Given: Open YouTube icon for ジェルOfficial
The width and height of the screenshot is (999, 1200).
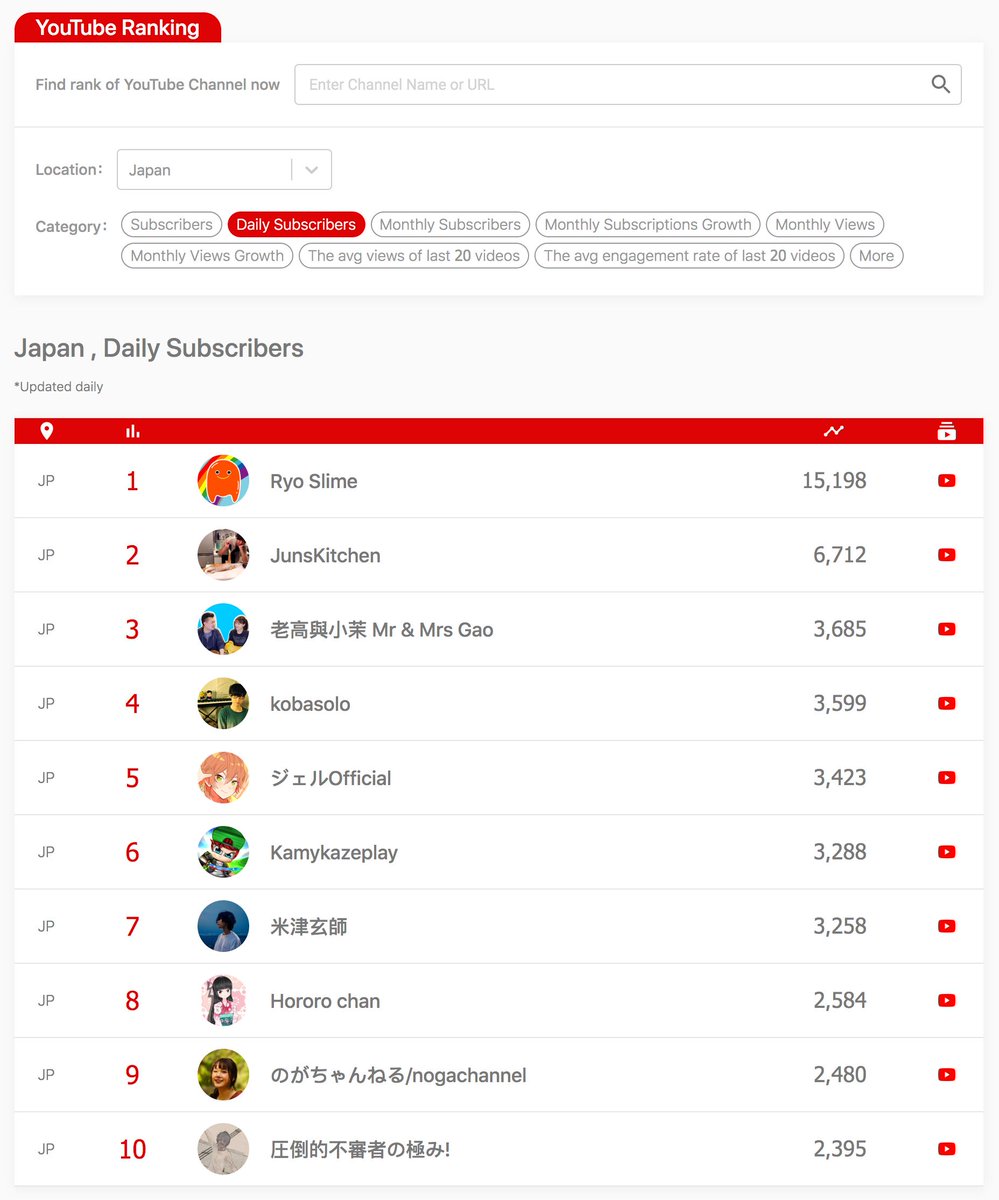Looking at the screenshot, I should (x=947, y=778).
